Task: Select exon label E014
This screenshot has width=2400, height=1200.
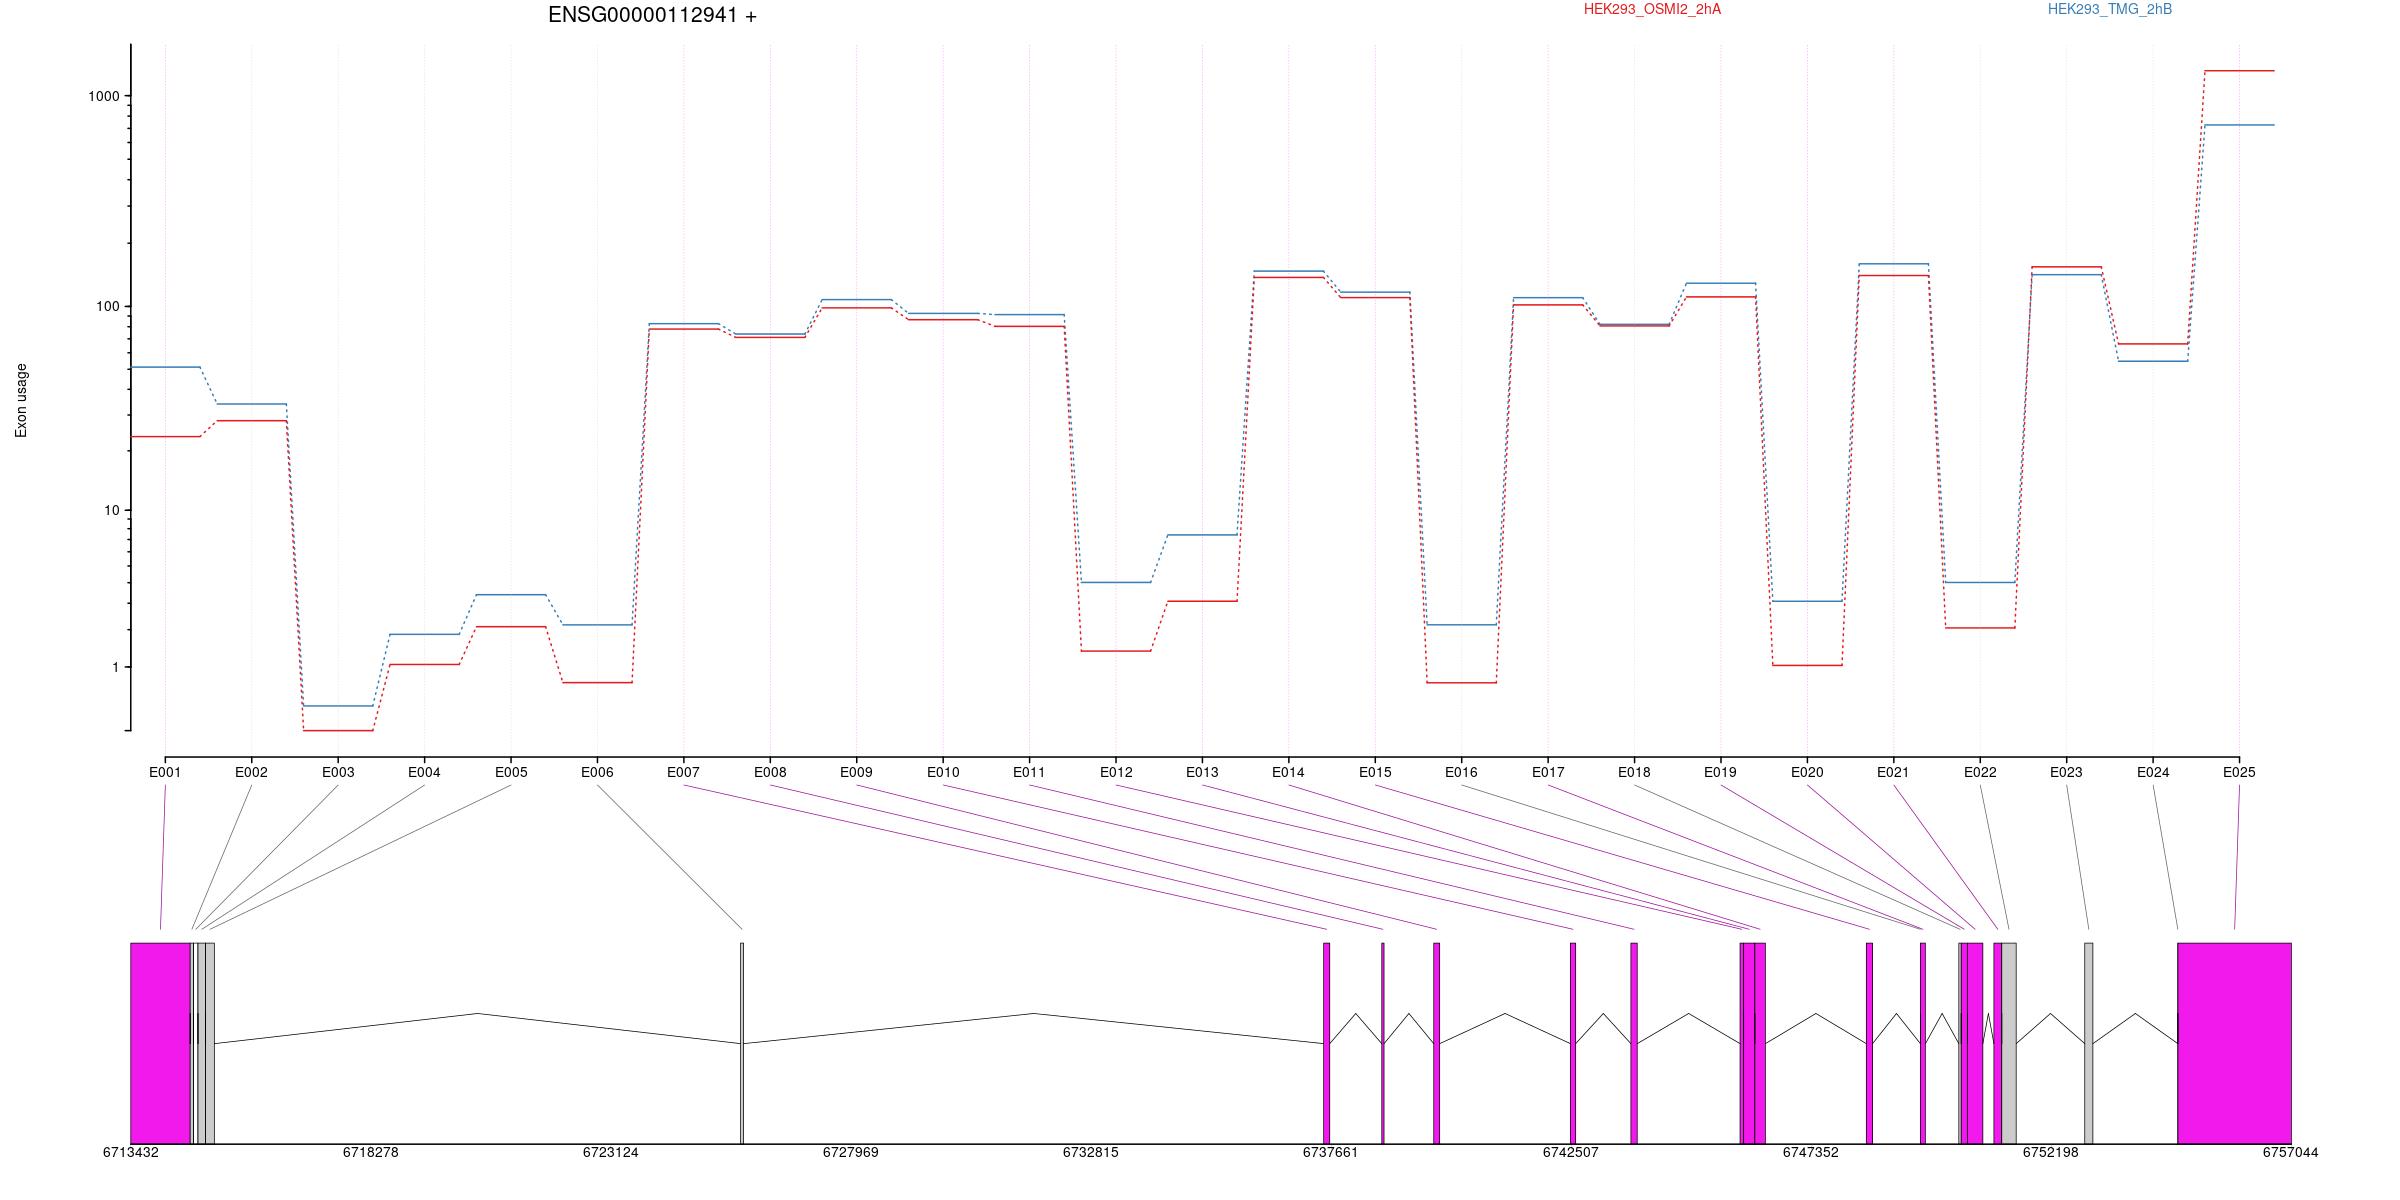Action: [1288, 772]
